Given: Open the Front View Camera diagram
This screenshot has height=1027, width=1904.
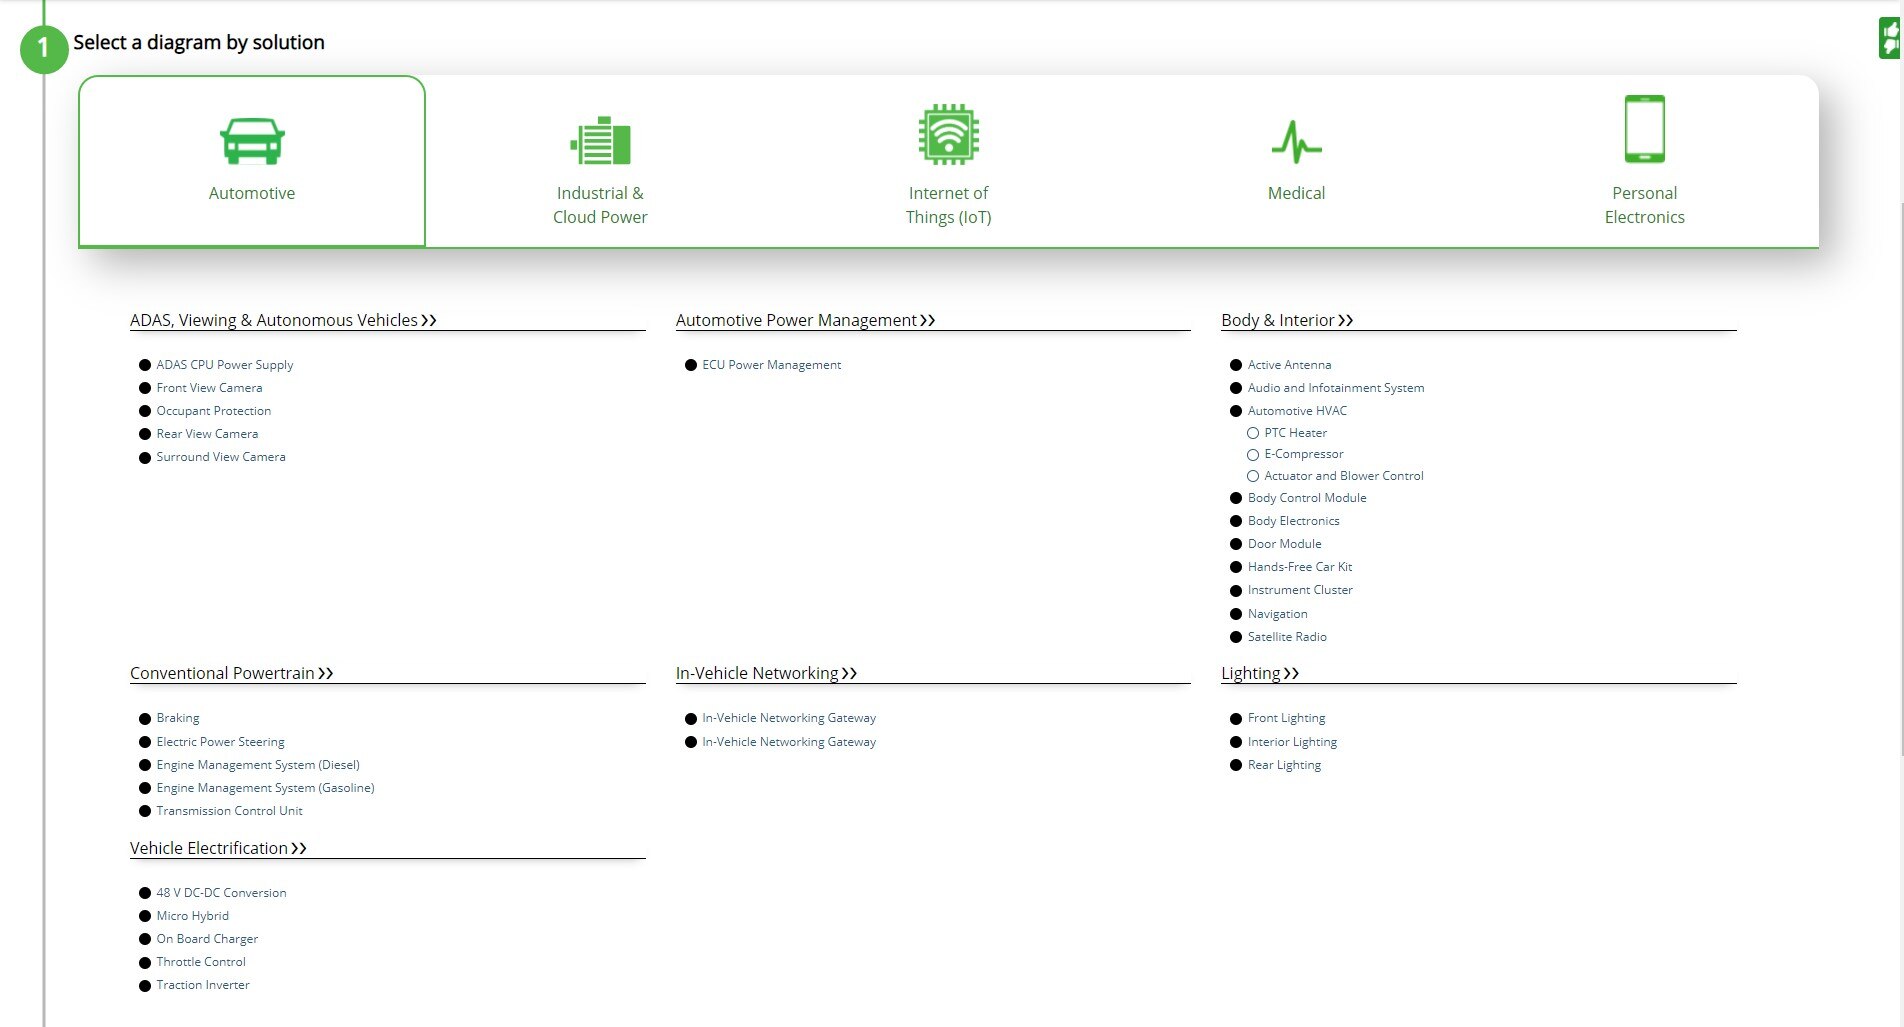Looking at the screenshot, I should [x=209, y=388].
